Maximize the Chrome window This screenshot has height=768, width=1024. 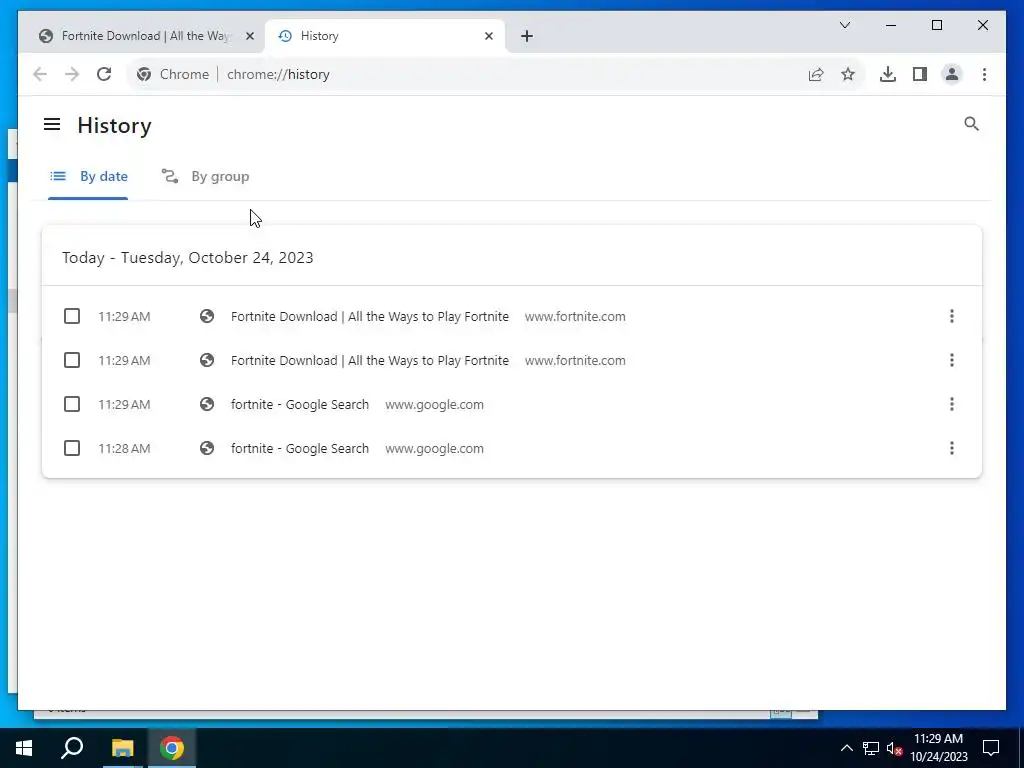[936, 25]
